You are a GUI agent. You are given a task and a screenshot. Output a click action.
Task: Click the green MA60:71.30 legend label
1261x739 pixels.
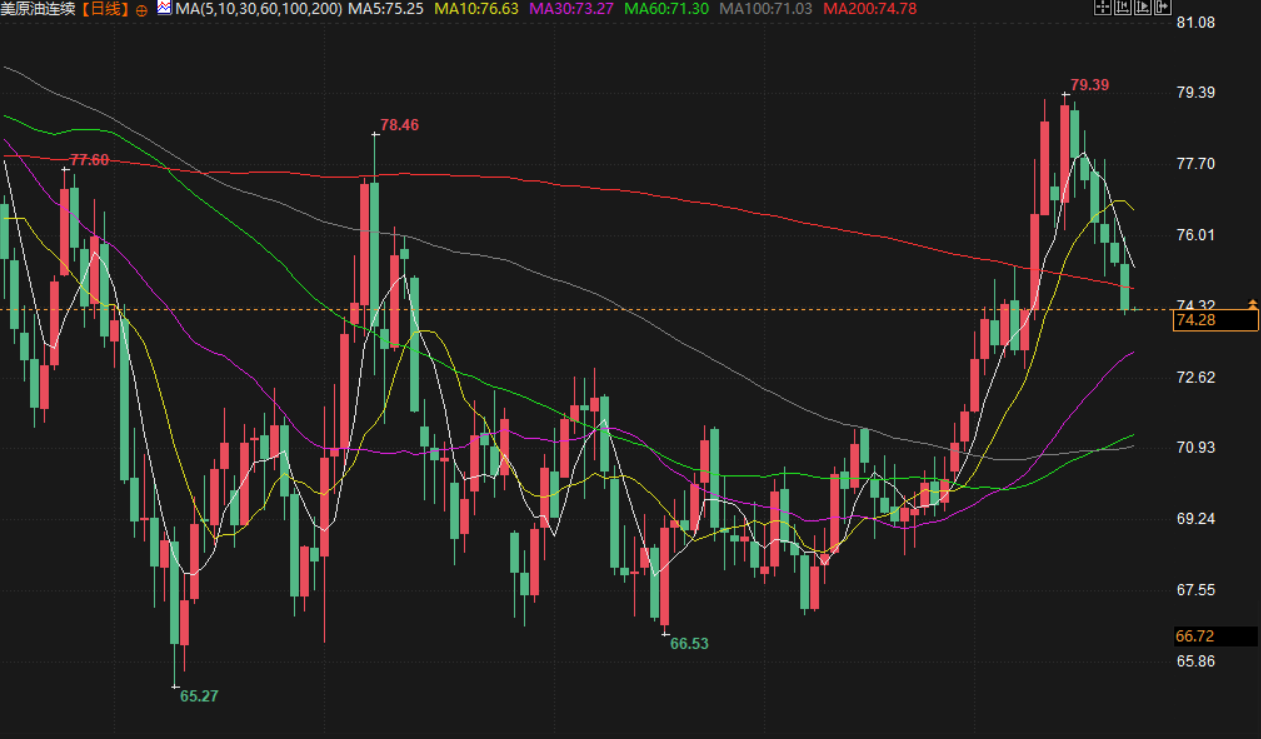tap(667, 9)
